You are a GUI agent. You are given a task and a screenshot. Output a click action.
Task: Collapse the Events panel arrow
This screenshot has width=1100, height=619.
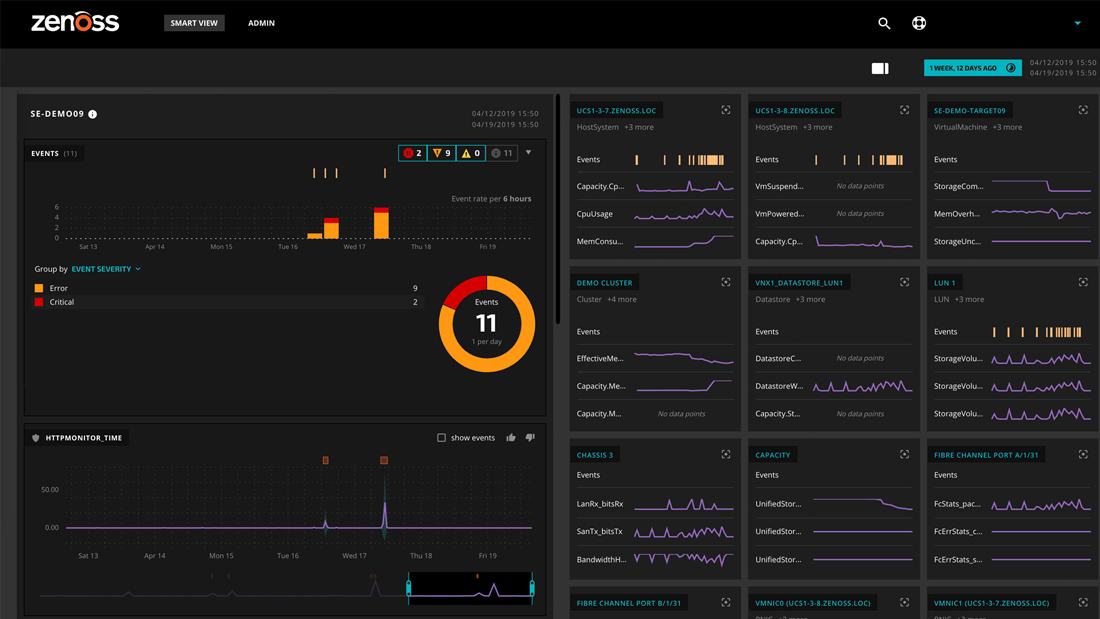[529, 153]
